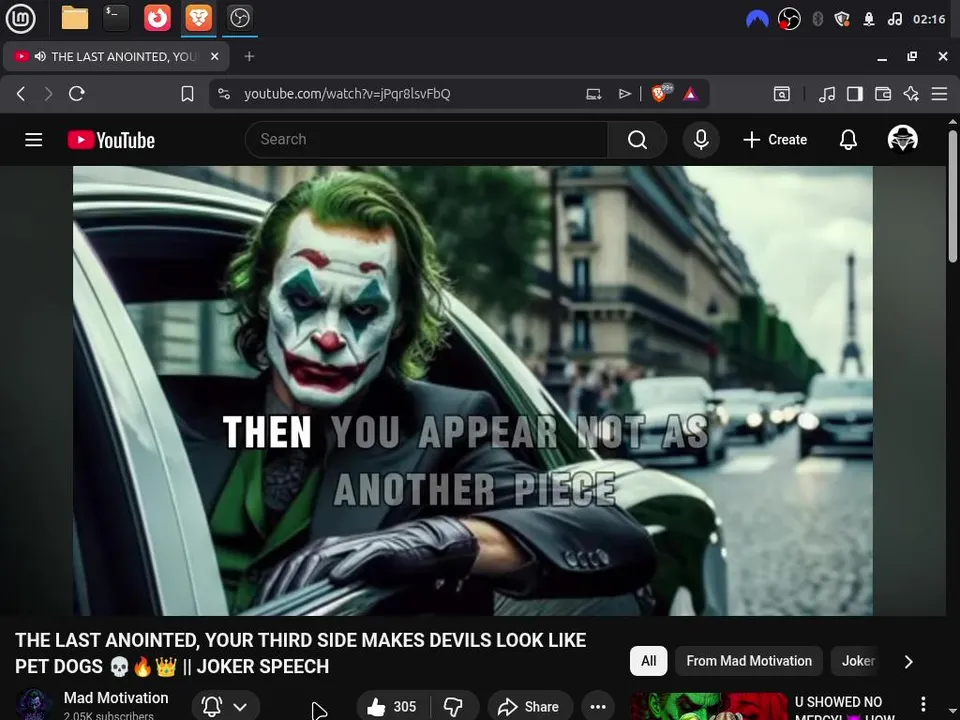Click the Share button
This screenshot has width=960, height=720.
pos(530,707)
